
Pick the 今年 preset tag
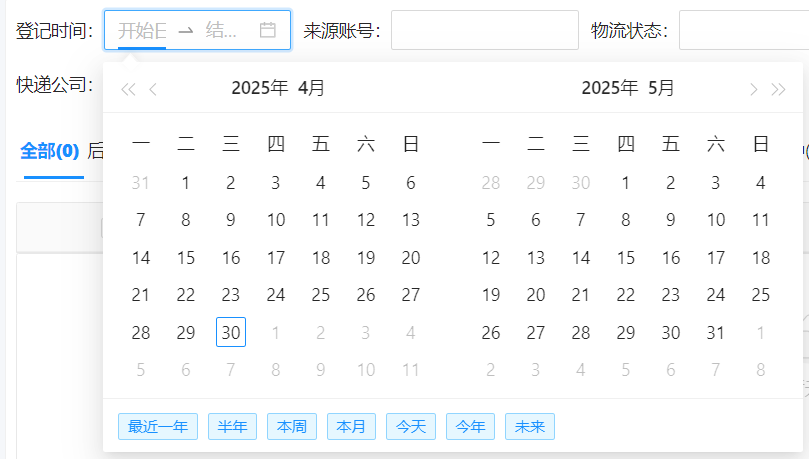(470, 427)
